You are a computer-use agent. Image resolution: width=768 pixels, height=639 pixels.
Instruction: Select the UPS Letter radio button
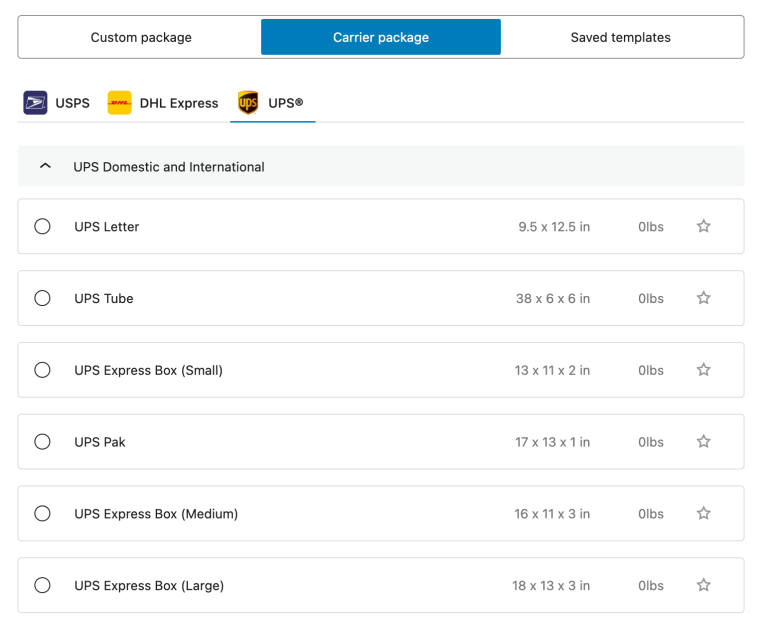pyautogui.click(x=42, y=226)
